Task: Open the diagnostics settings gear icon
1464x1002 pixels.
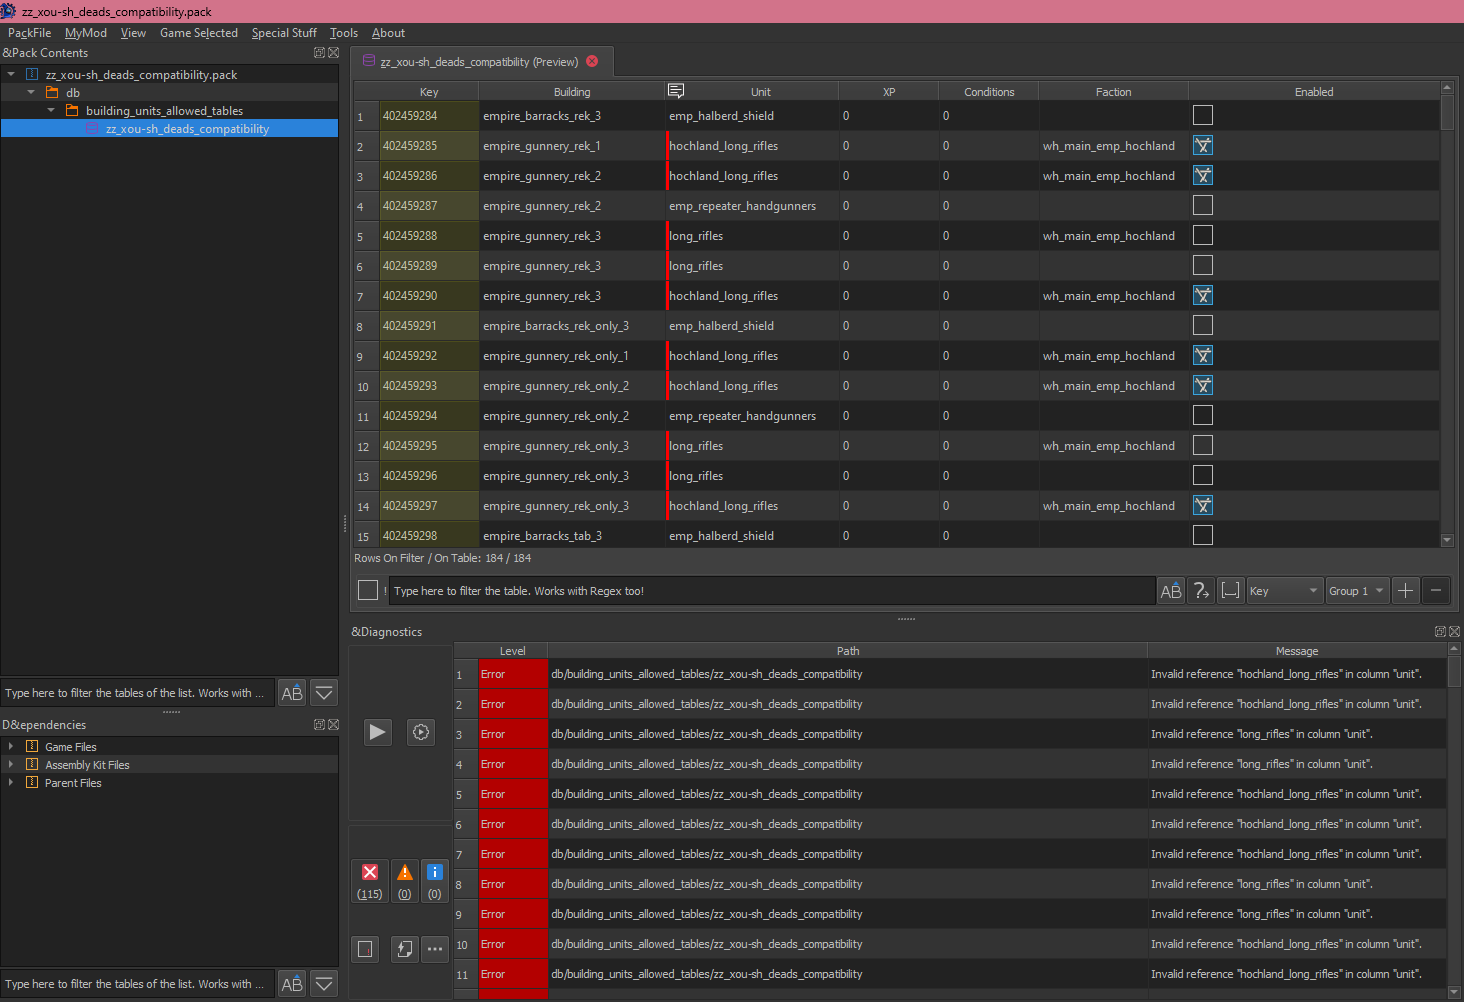Action: tap(422, 732)
